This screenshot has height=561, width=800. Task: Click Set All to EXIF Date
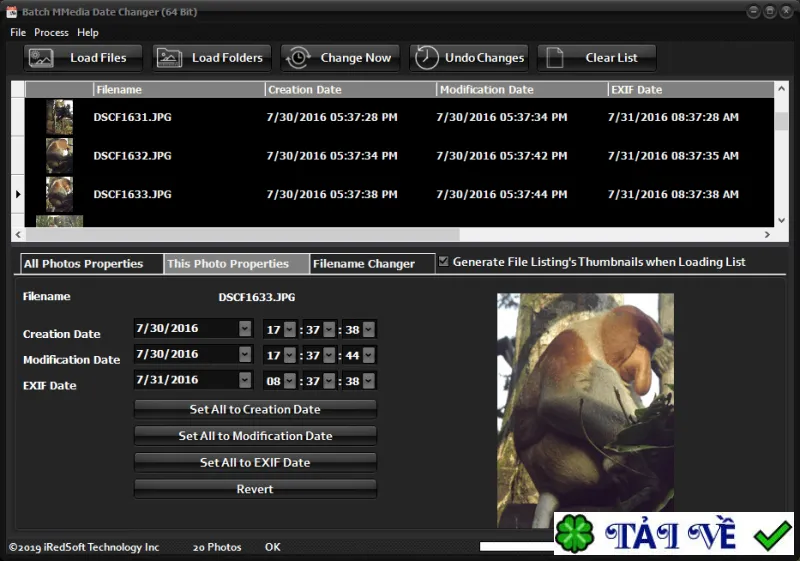click(x=255, y=463)
